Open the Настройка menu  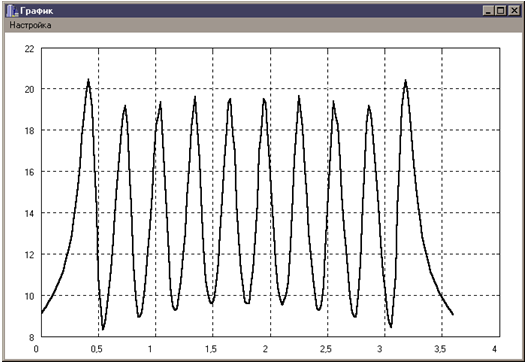pyautogui.click(x=30, y=25)
